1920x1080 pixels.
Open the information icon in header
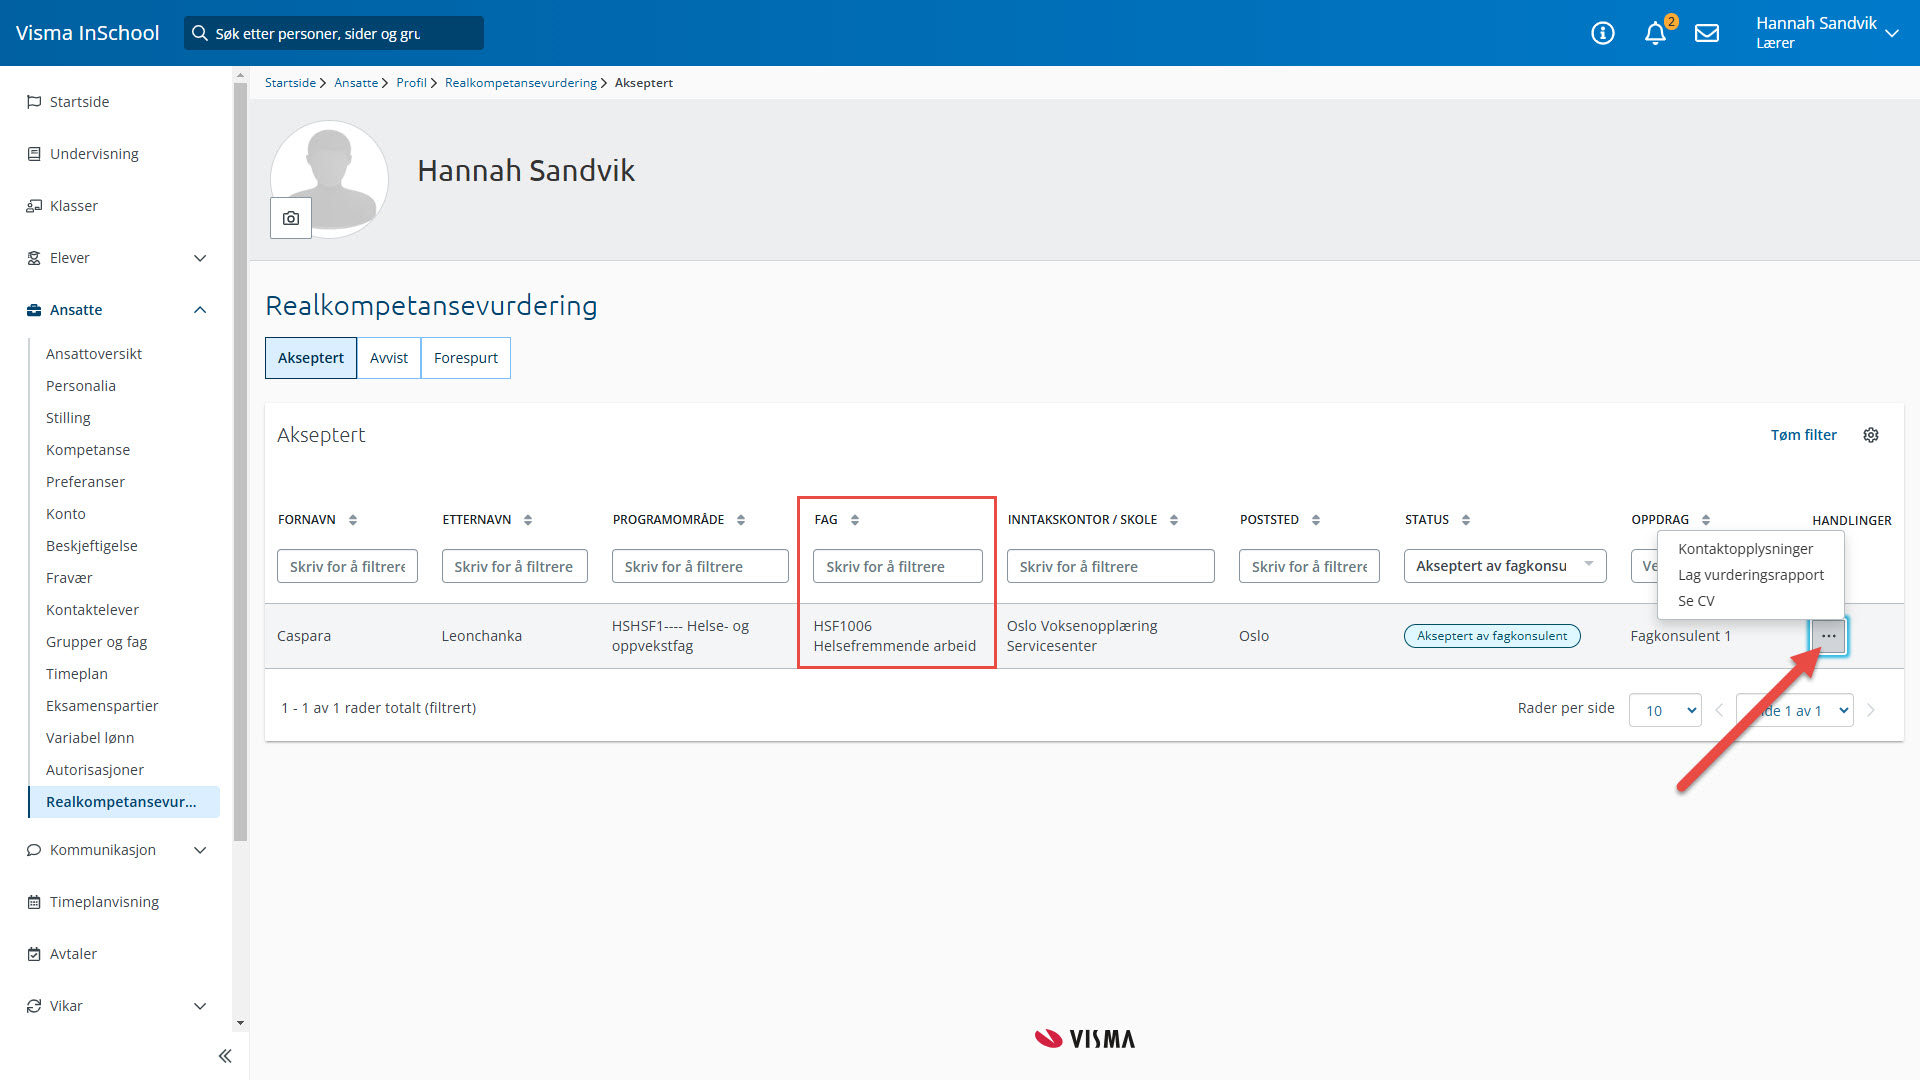pyautogui.click(x=1603, y=33)
